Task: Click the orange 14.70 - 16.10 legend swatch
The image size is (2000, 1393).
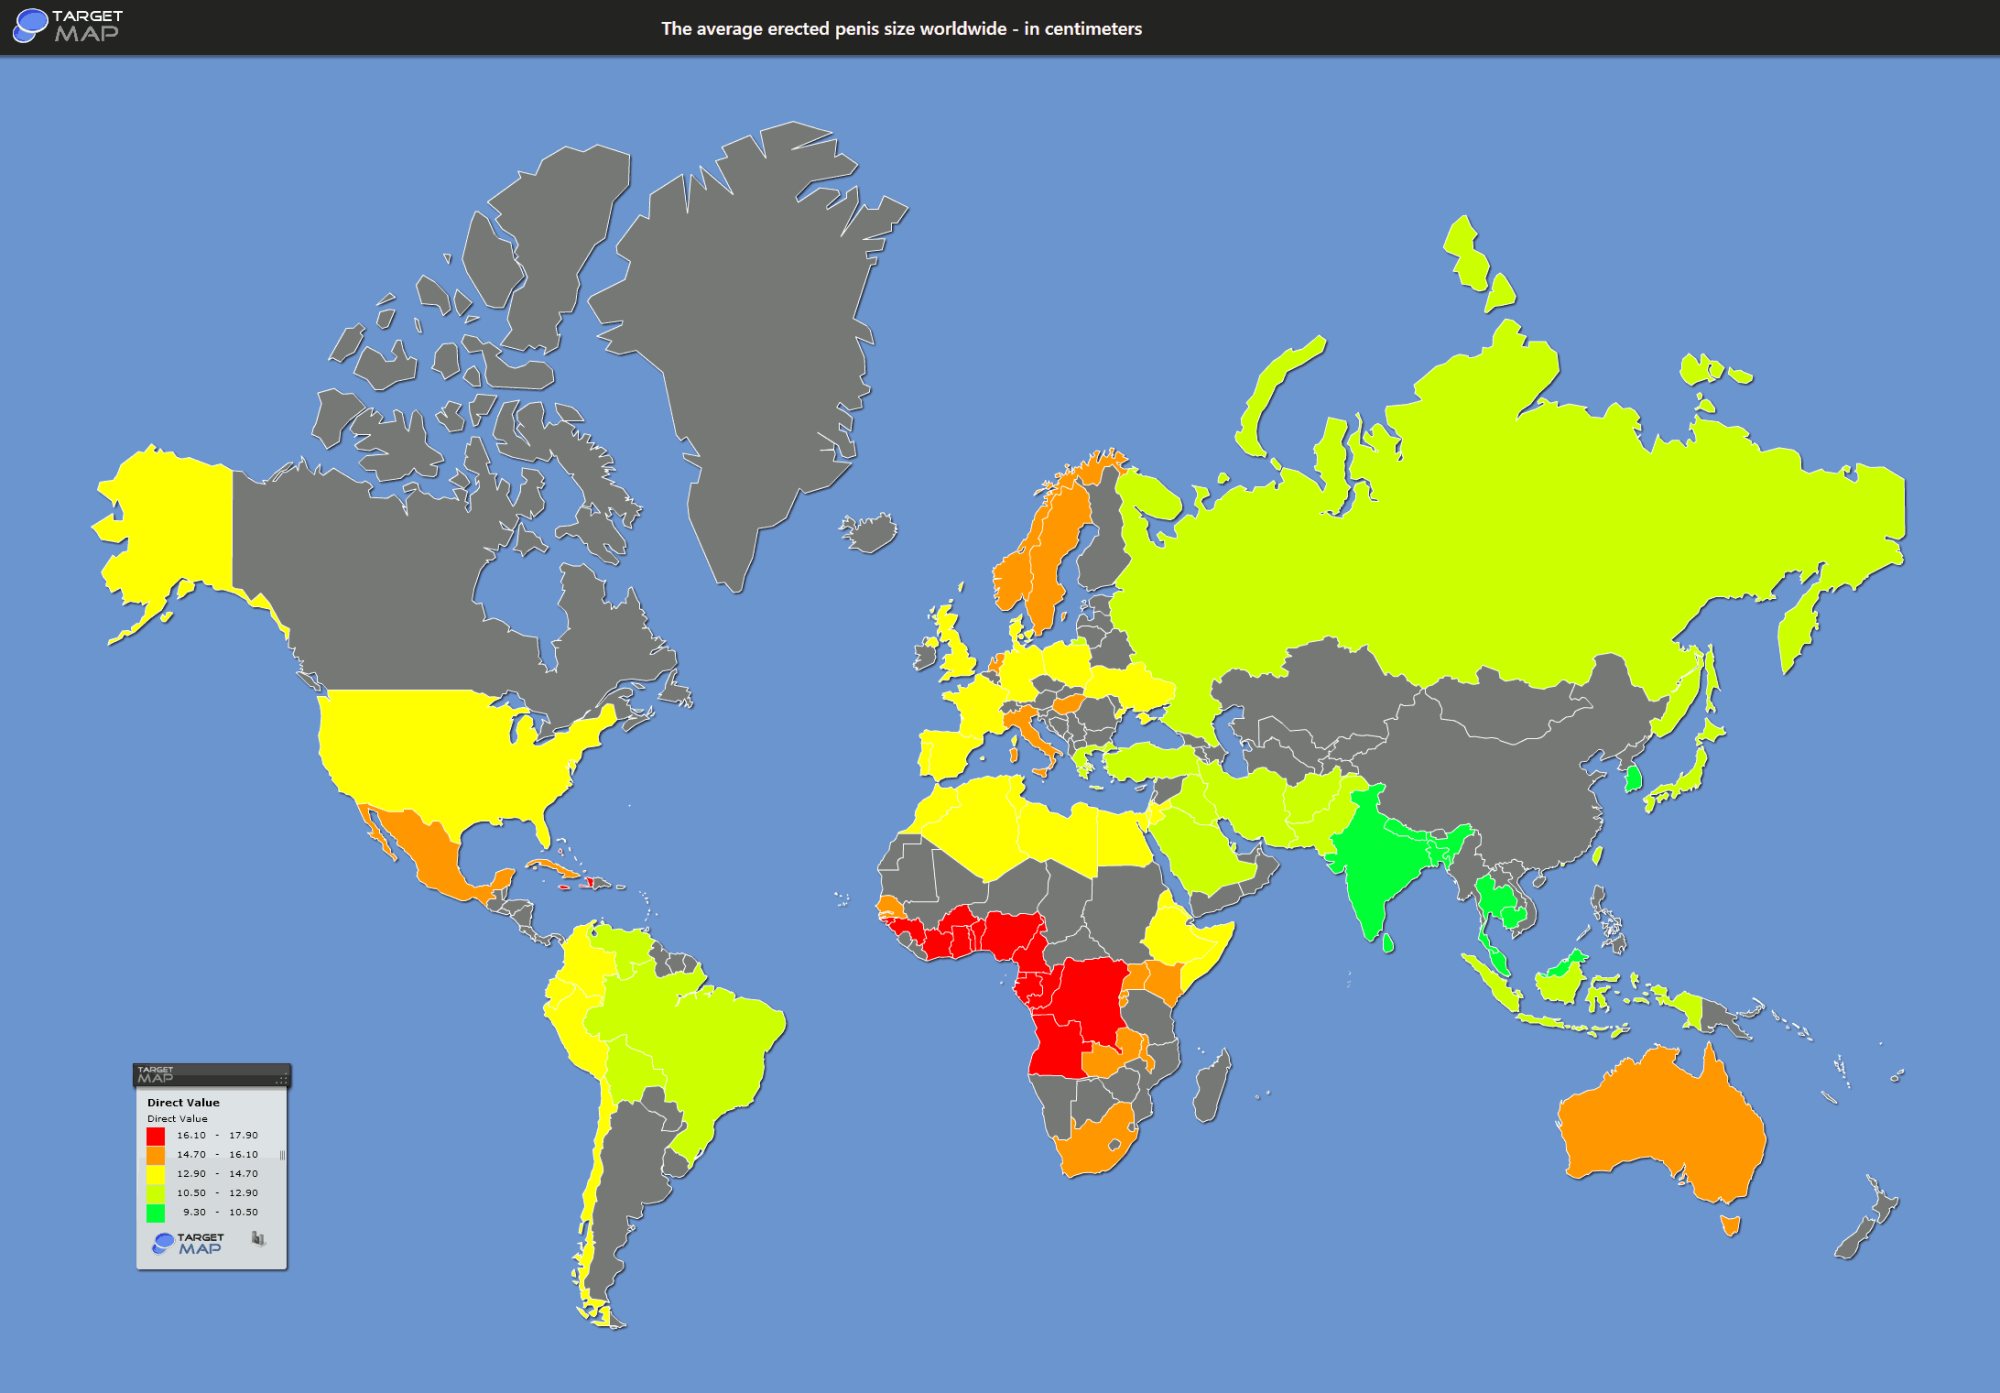Action: (x=156, y=1155)
